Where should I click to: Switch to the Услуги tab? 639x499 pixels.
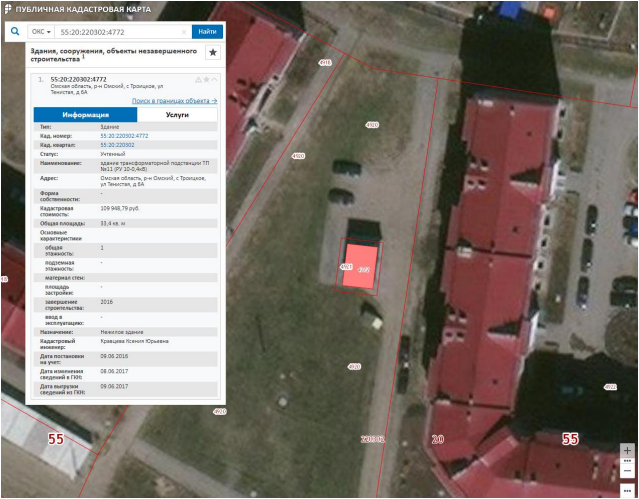(x=177, y=115)
